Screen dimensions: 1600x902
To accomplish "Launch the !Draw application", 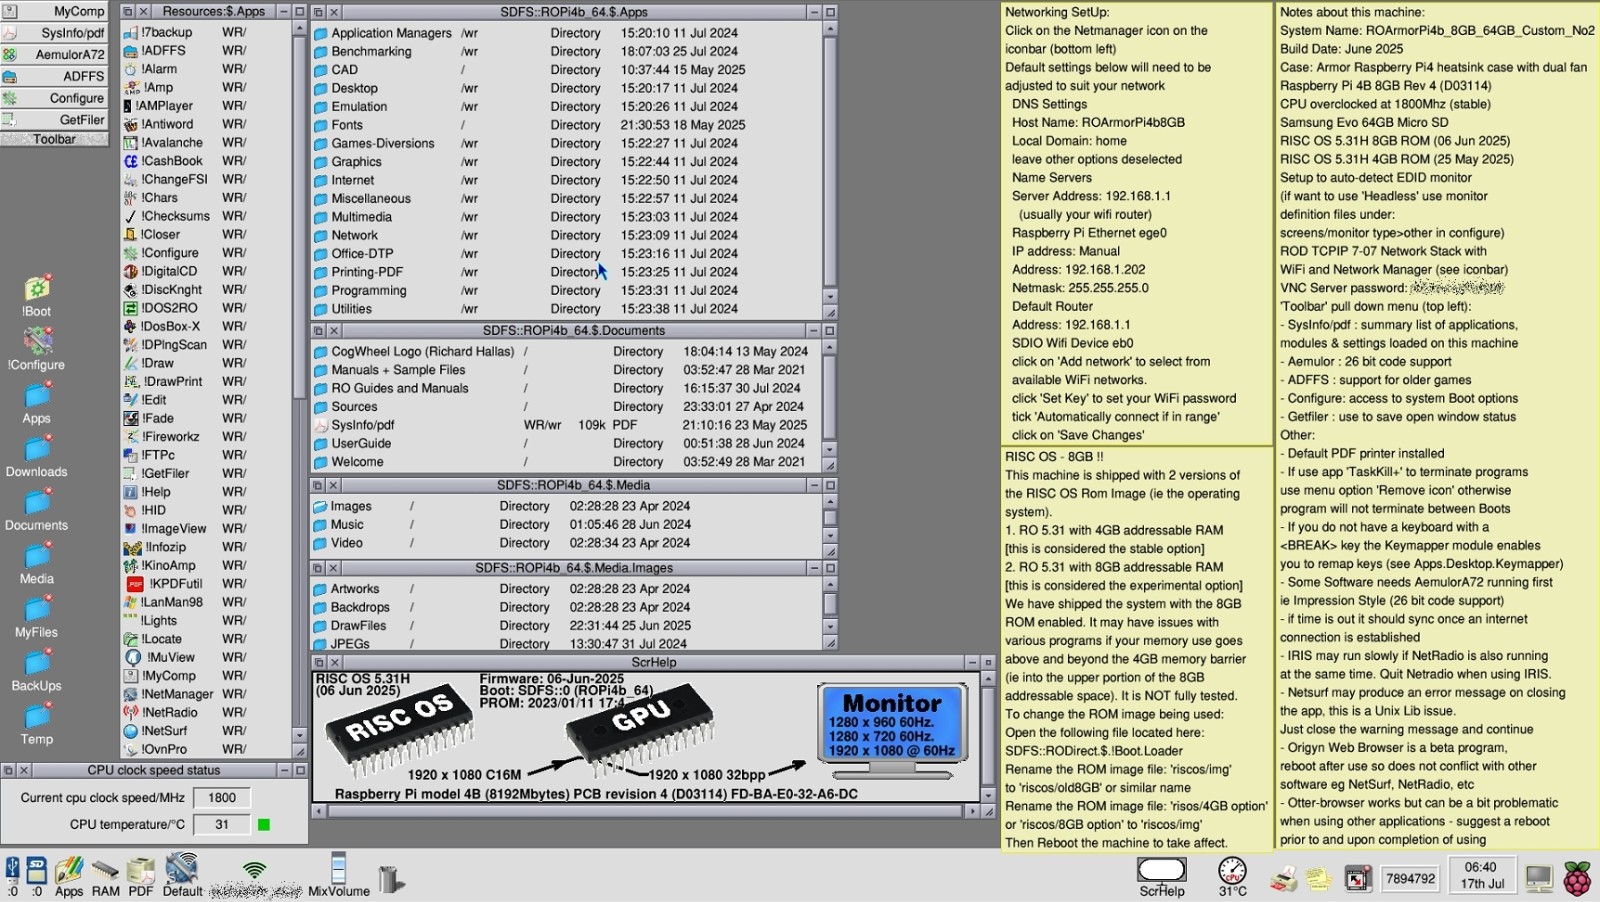I will 148,363.
